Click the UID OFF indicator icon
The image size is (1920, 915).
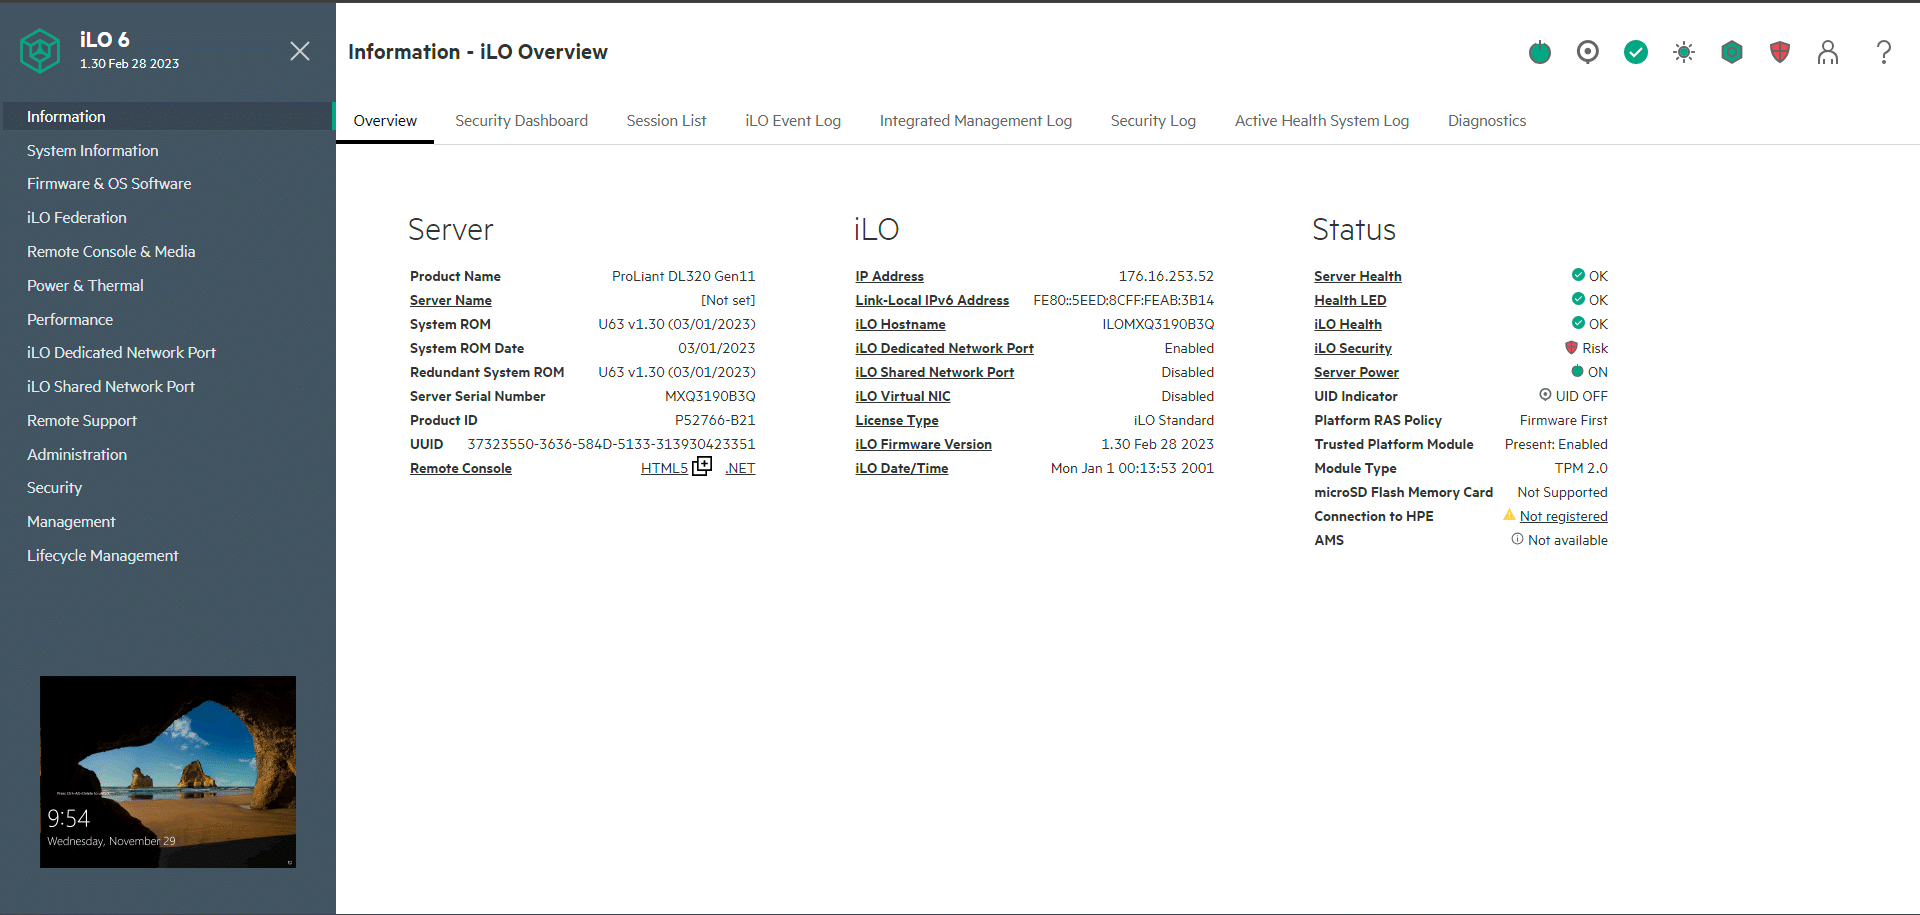(1545, 395)
